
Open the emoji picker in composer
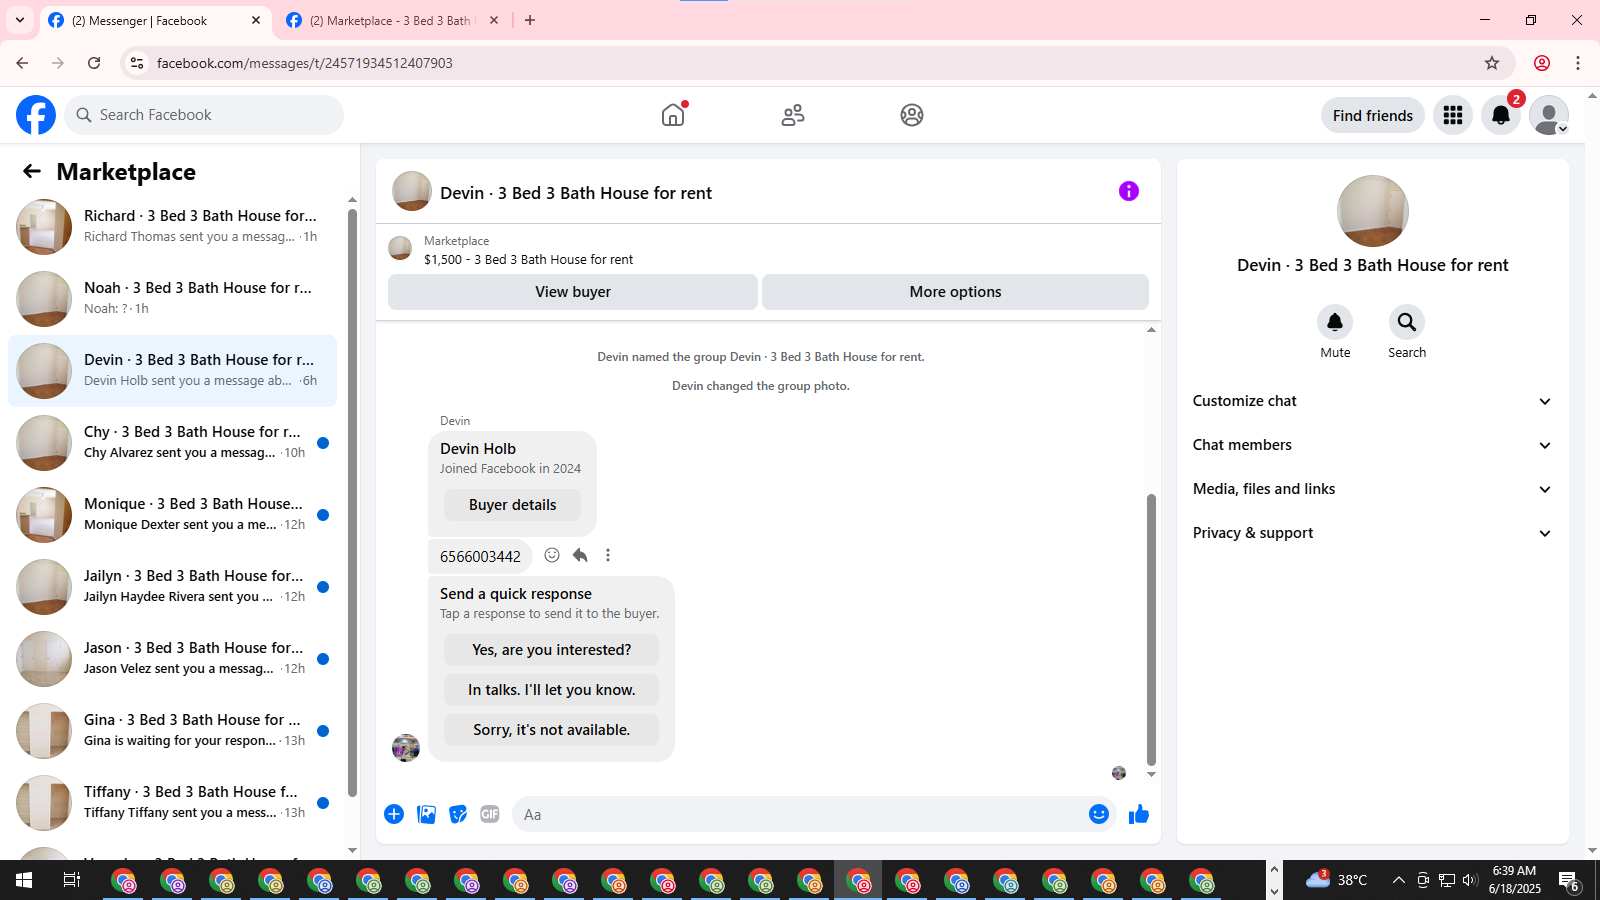(1099, 814)
